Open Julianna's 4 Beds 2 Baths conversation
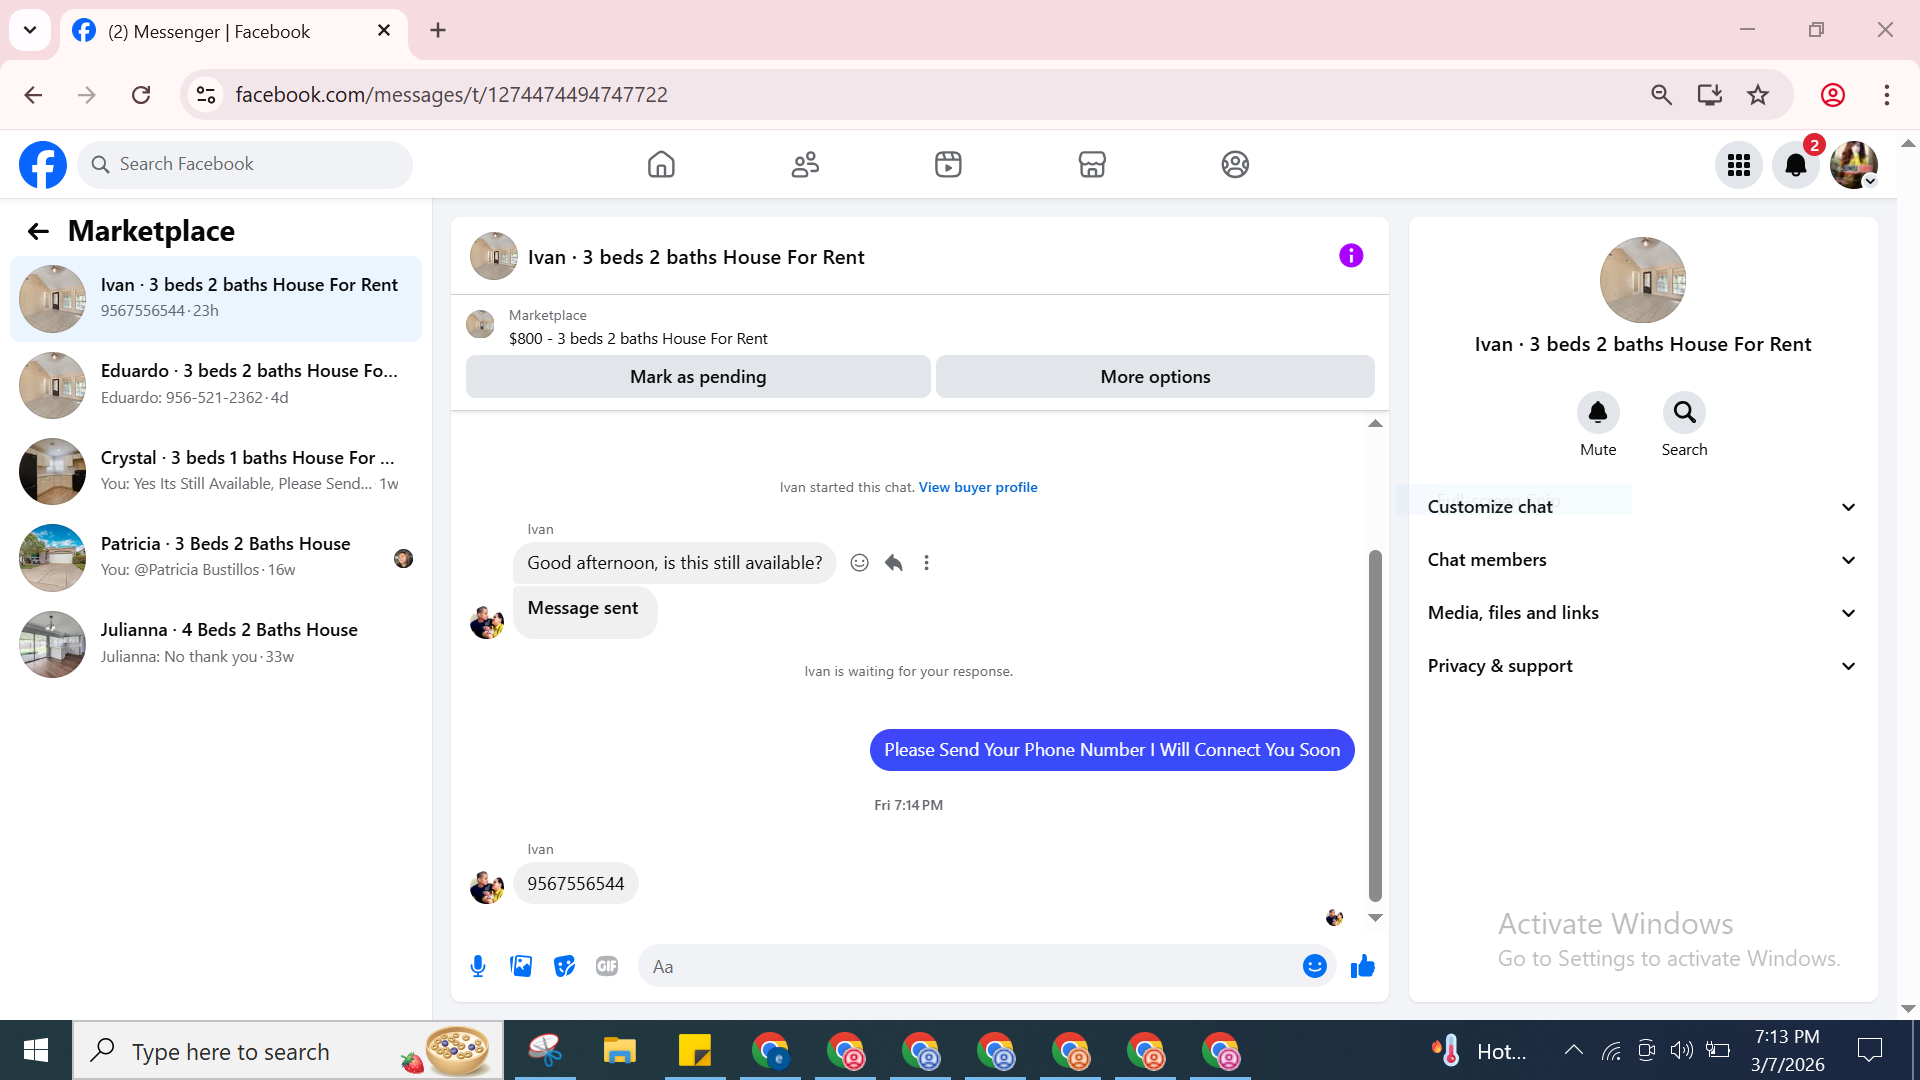1920x1080 pixels. [x=216, y=644]
